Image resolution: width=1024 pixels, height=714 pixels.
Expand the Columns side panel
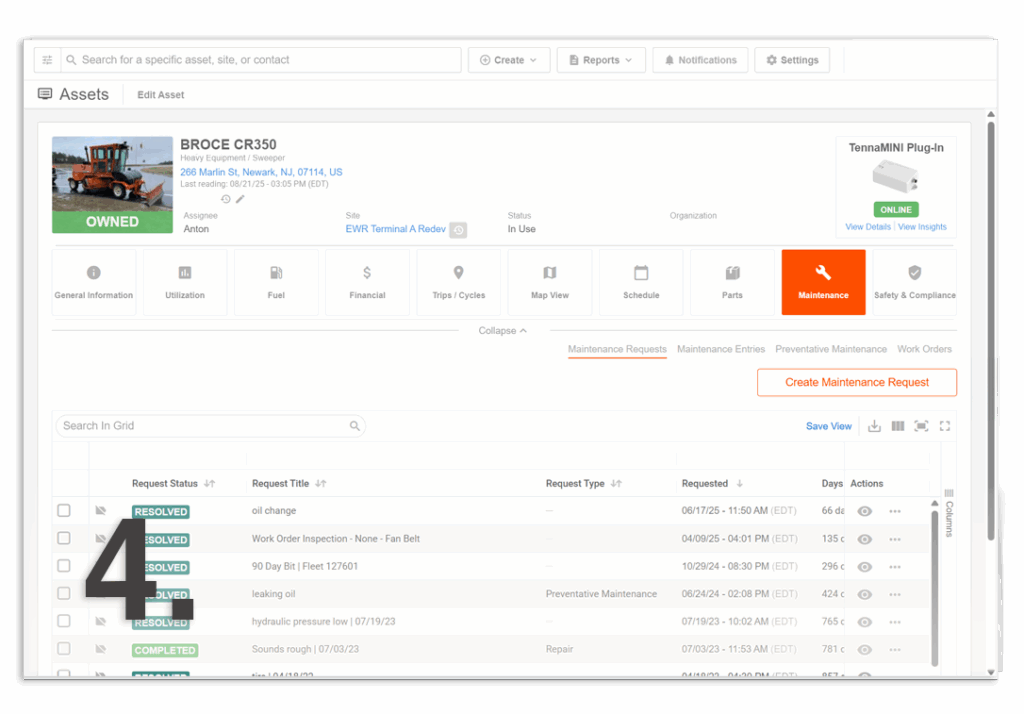point(949,514)
